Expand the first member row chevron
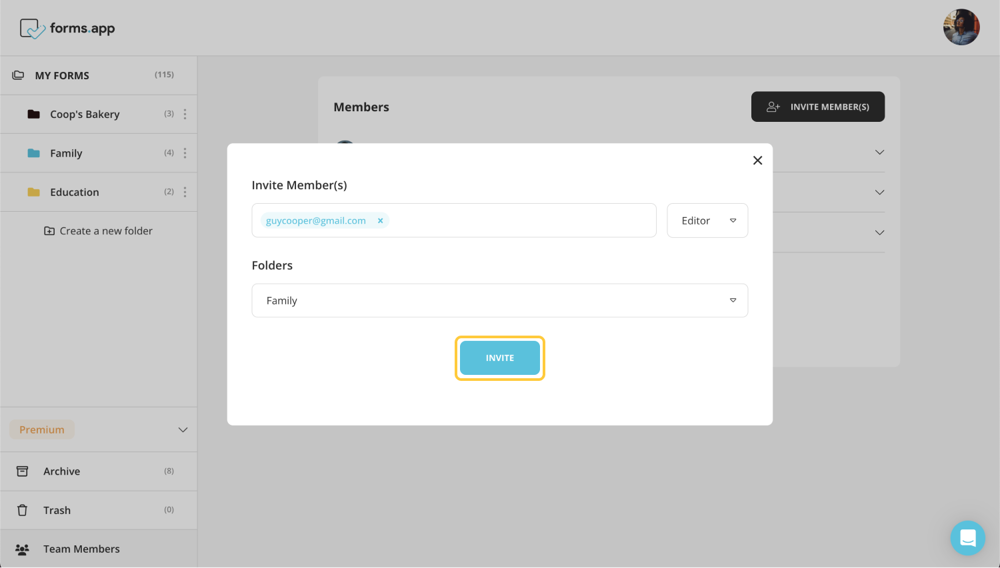Viewport: 1000px width, 568px height. coord(879,153)
